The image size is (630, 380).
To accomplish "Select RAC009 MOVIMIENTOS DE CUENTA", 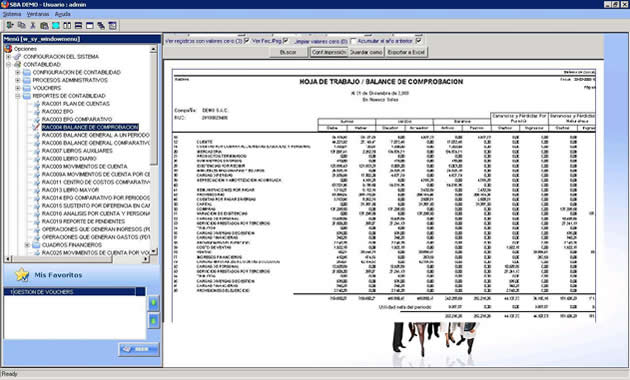I will click(x=84, y=166).
